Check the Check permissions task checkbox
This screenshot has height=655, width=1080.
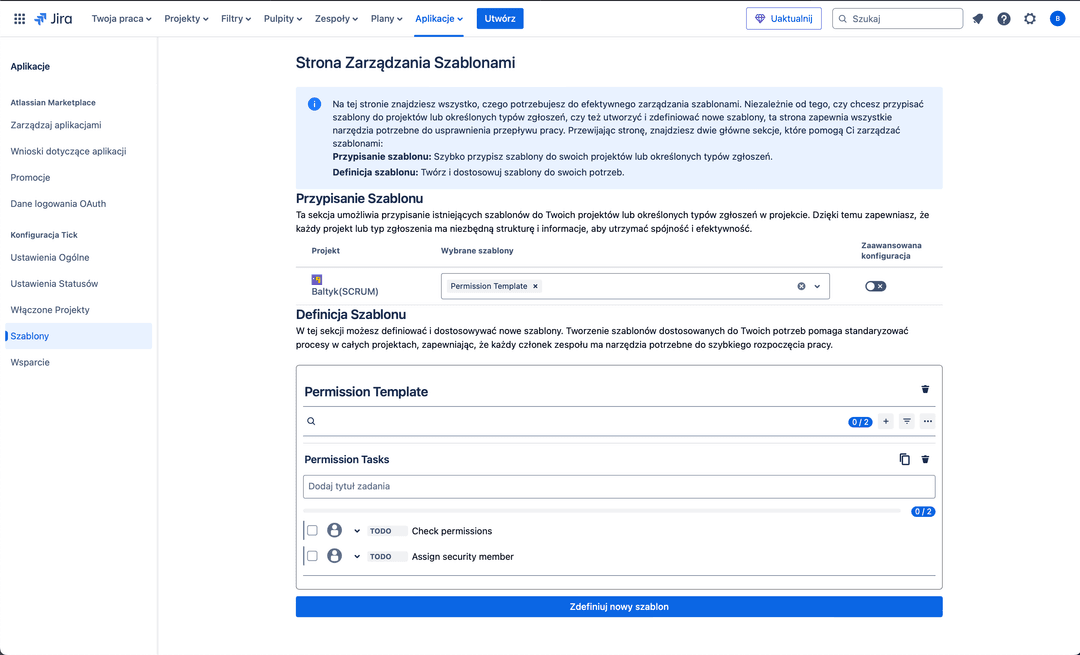(x=312, y=530)
